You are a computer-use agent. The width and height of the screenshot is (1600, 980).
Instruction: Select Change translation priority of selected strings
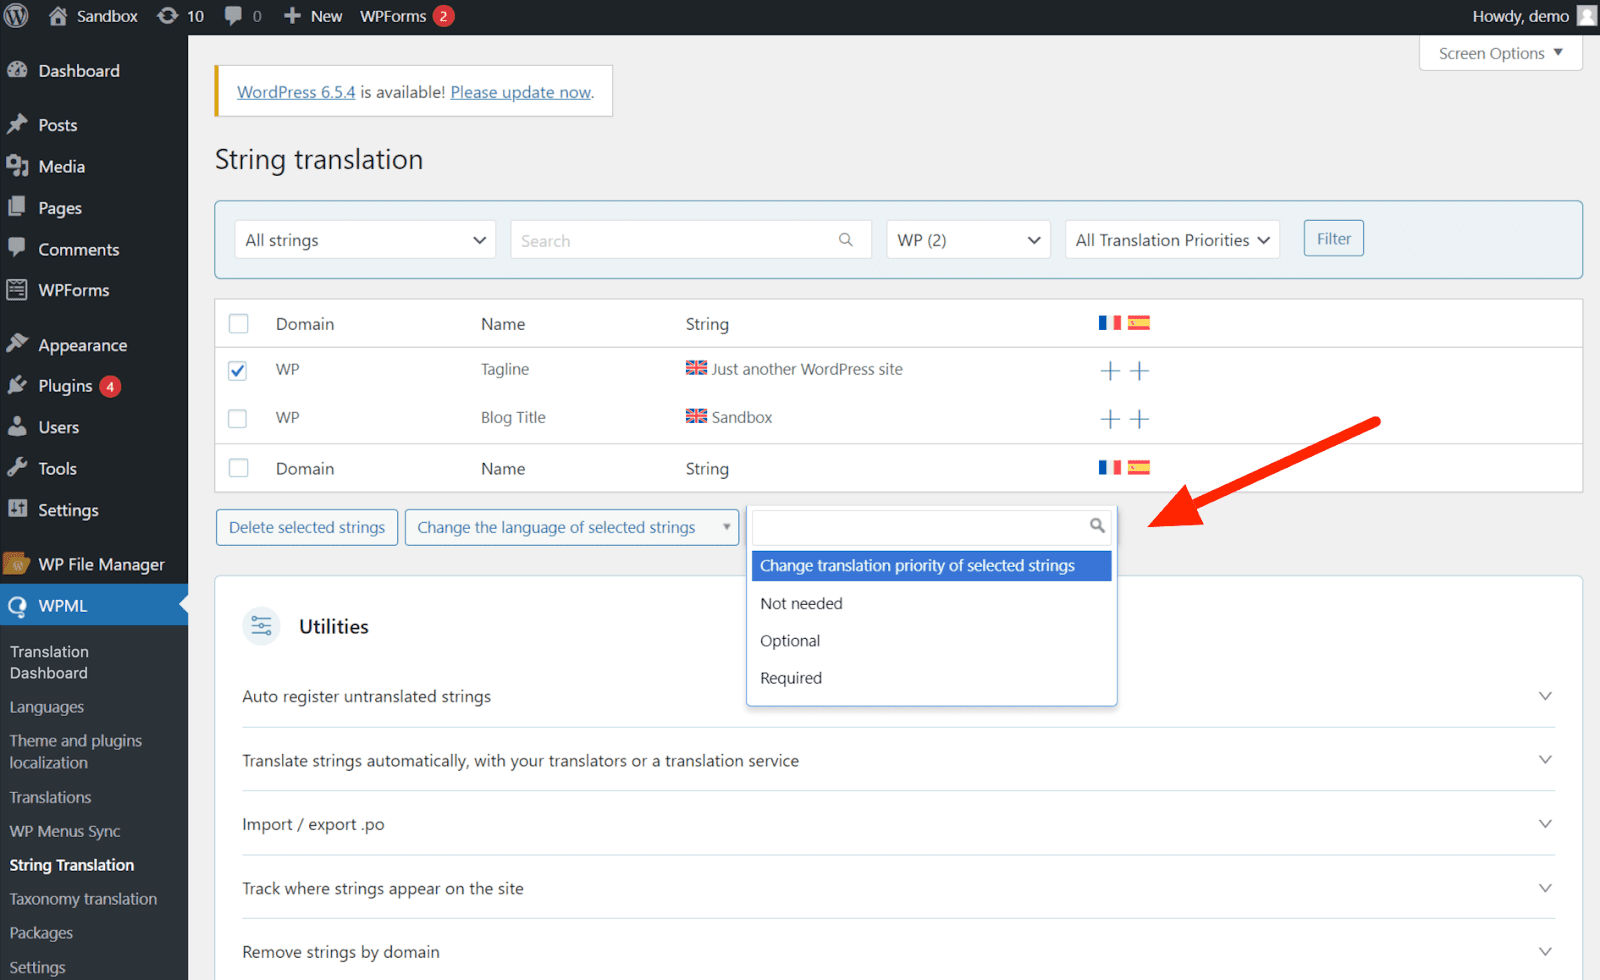tap(931, 566)
